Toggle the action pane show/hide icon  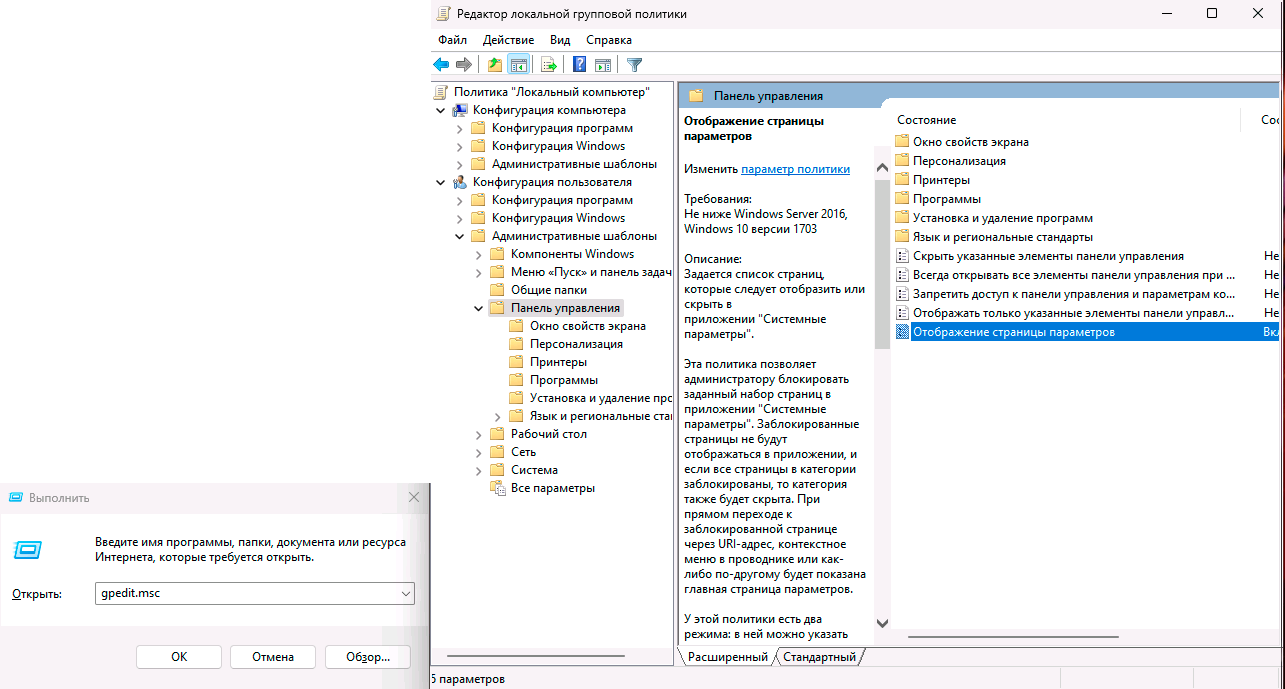603,65
